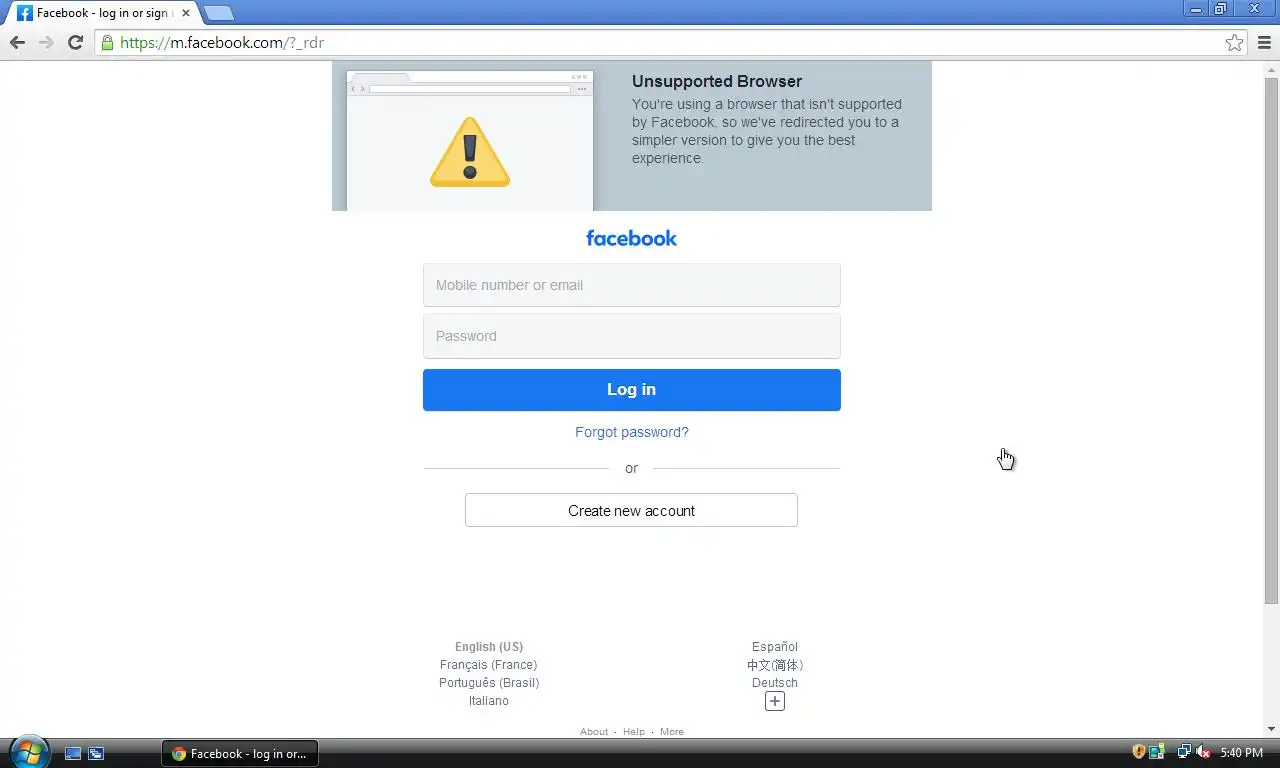Click the browser forward arrow
1280x768 pixels.
46,42
